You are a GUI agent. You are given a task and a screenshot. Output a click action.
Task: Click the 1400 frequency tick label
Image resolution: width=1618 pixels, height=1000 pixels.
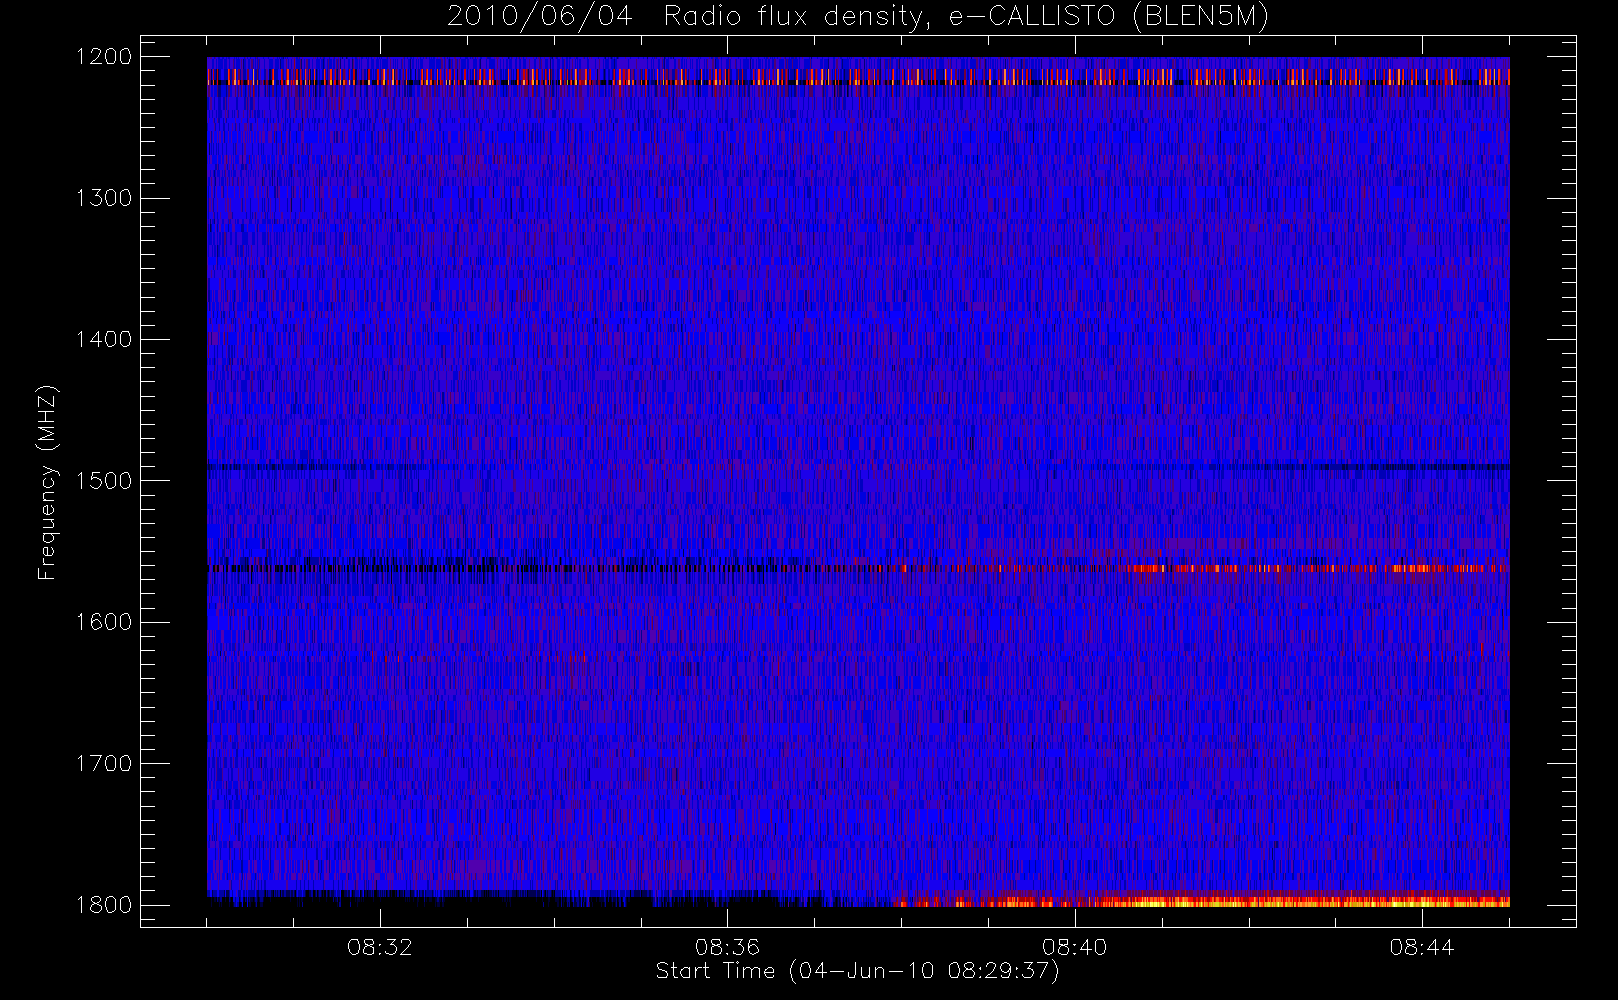[104, 340]
